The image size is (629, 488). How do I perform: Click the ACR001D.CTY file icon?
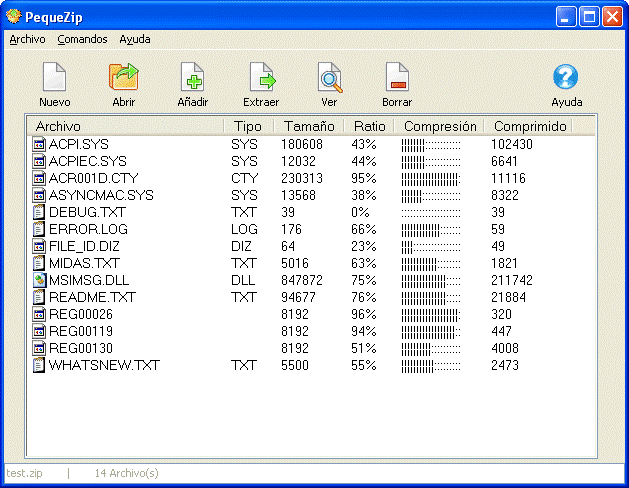coord(39,178)
